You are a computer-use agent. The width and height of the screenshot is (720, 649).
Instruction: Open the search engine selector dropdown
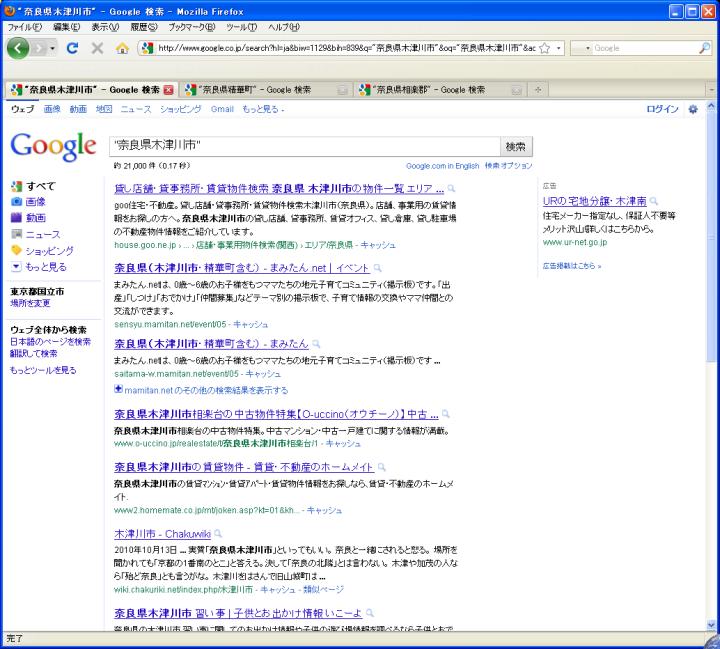tap(587, 48)
